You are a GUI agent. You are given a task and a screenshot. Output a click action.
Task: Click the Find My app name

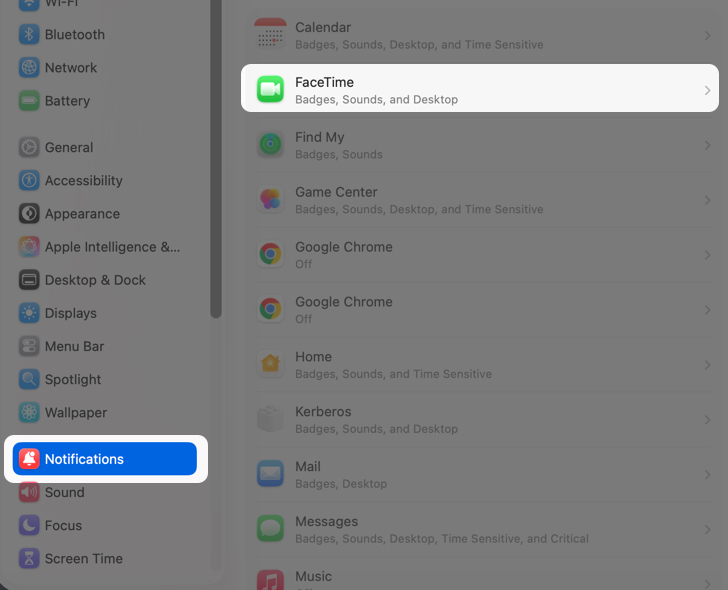319,137
